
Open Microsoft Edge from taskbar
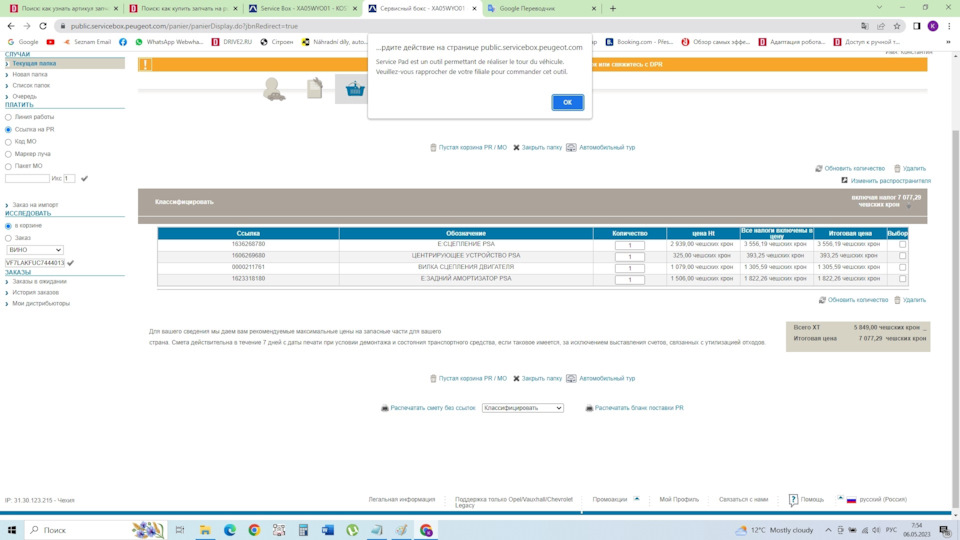coord(230,530)
